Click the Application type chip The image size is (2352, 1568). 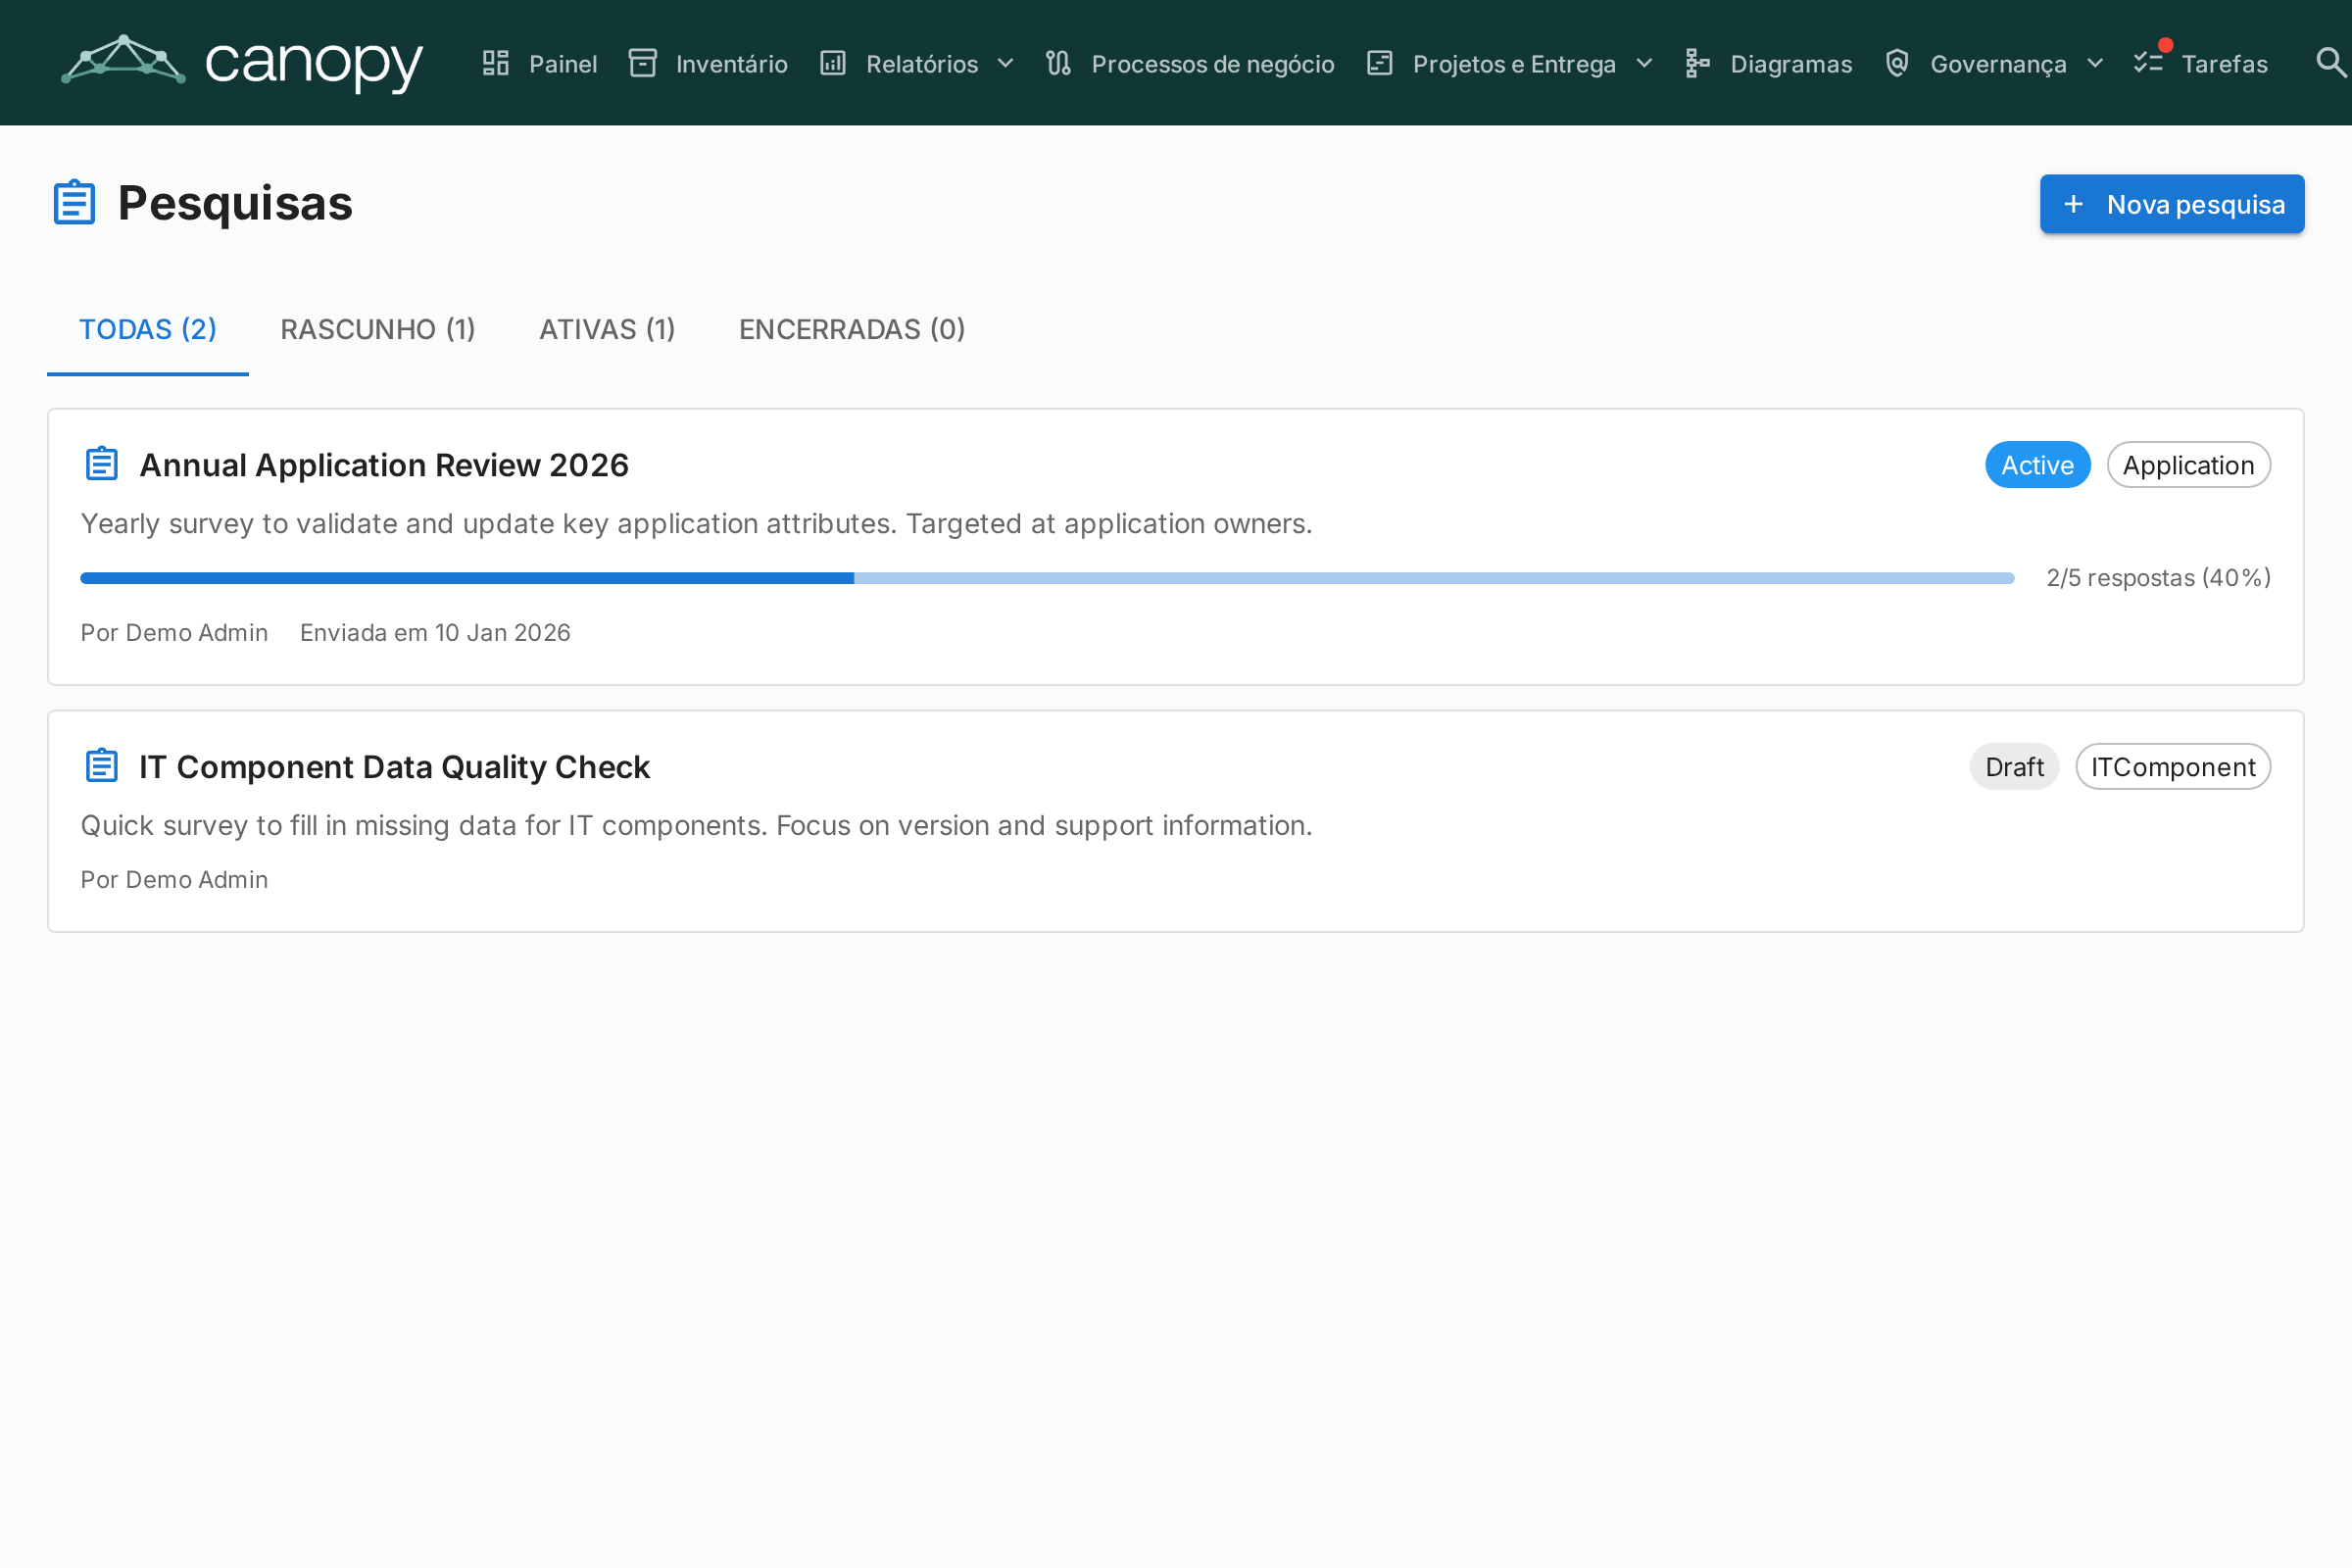(x=2188, y=465)
